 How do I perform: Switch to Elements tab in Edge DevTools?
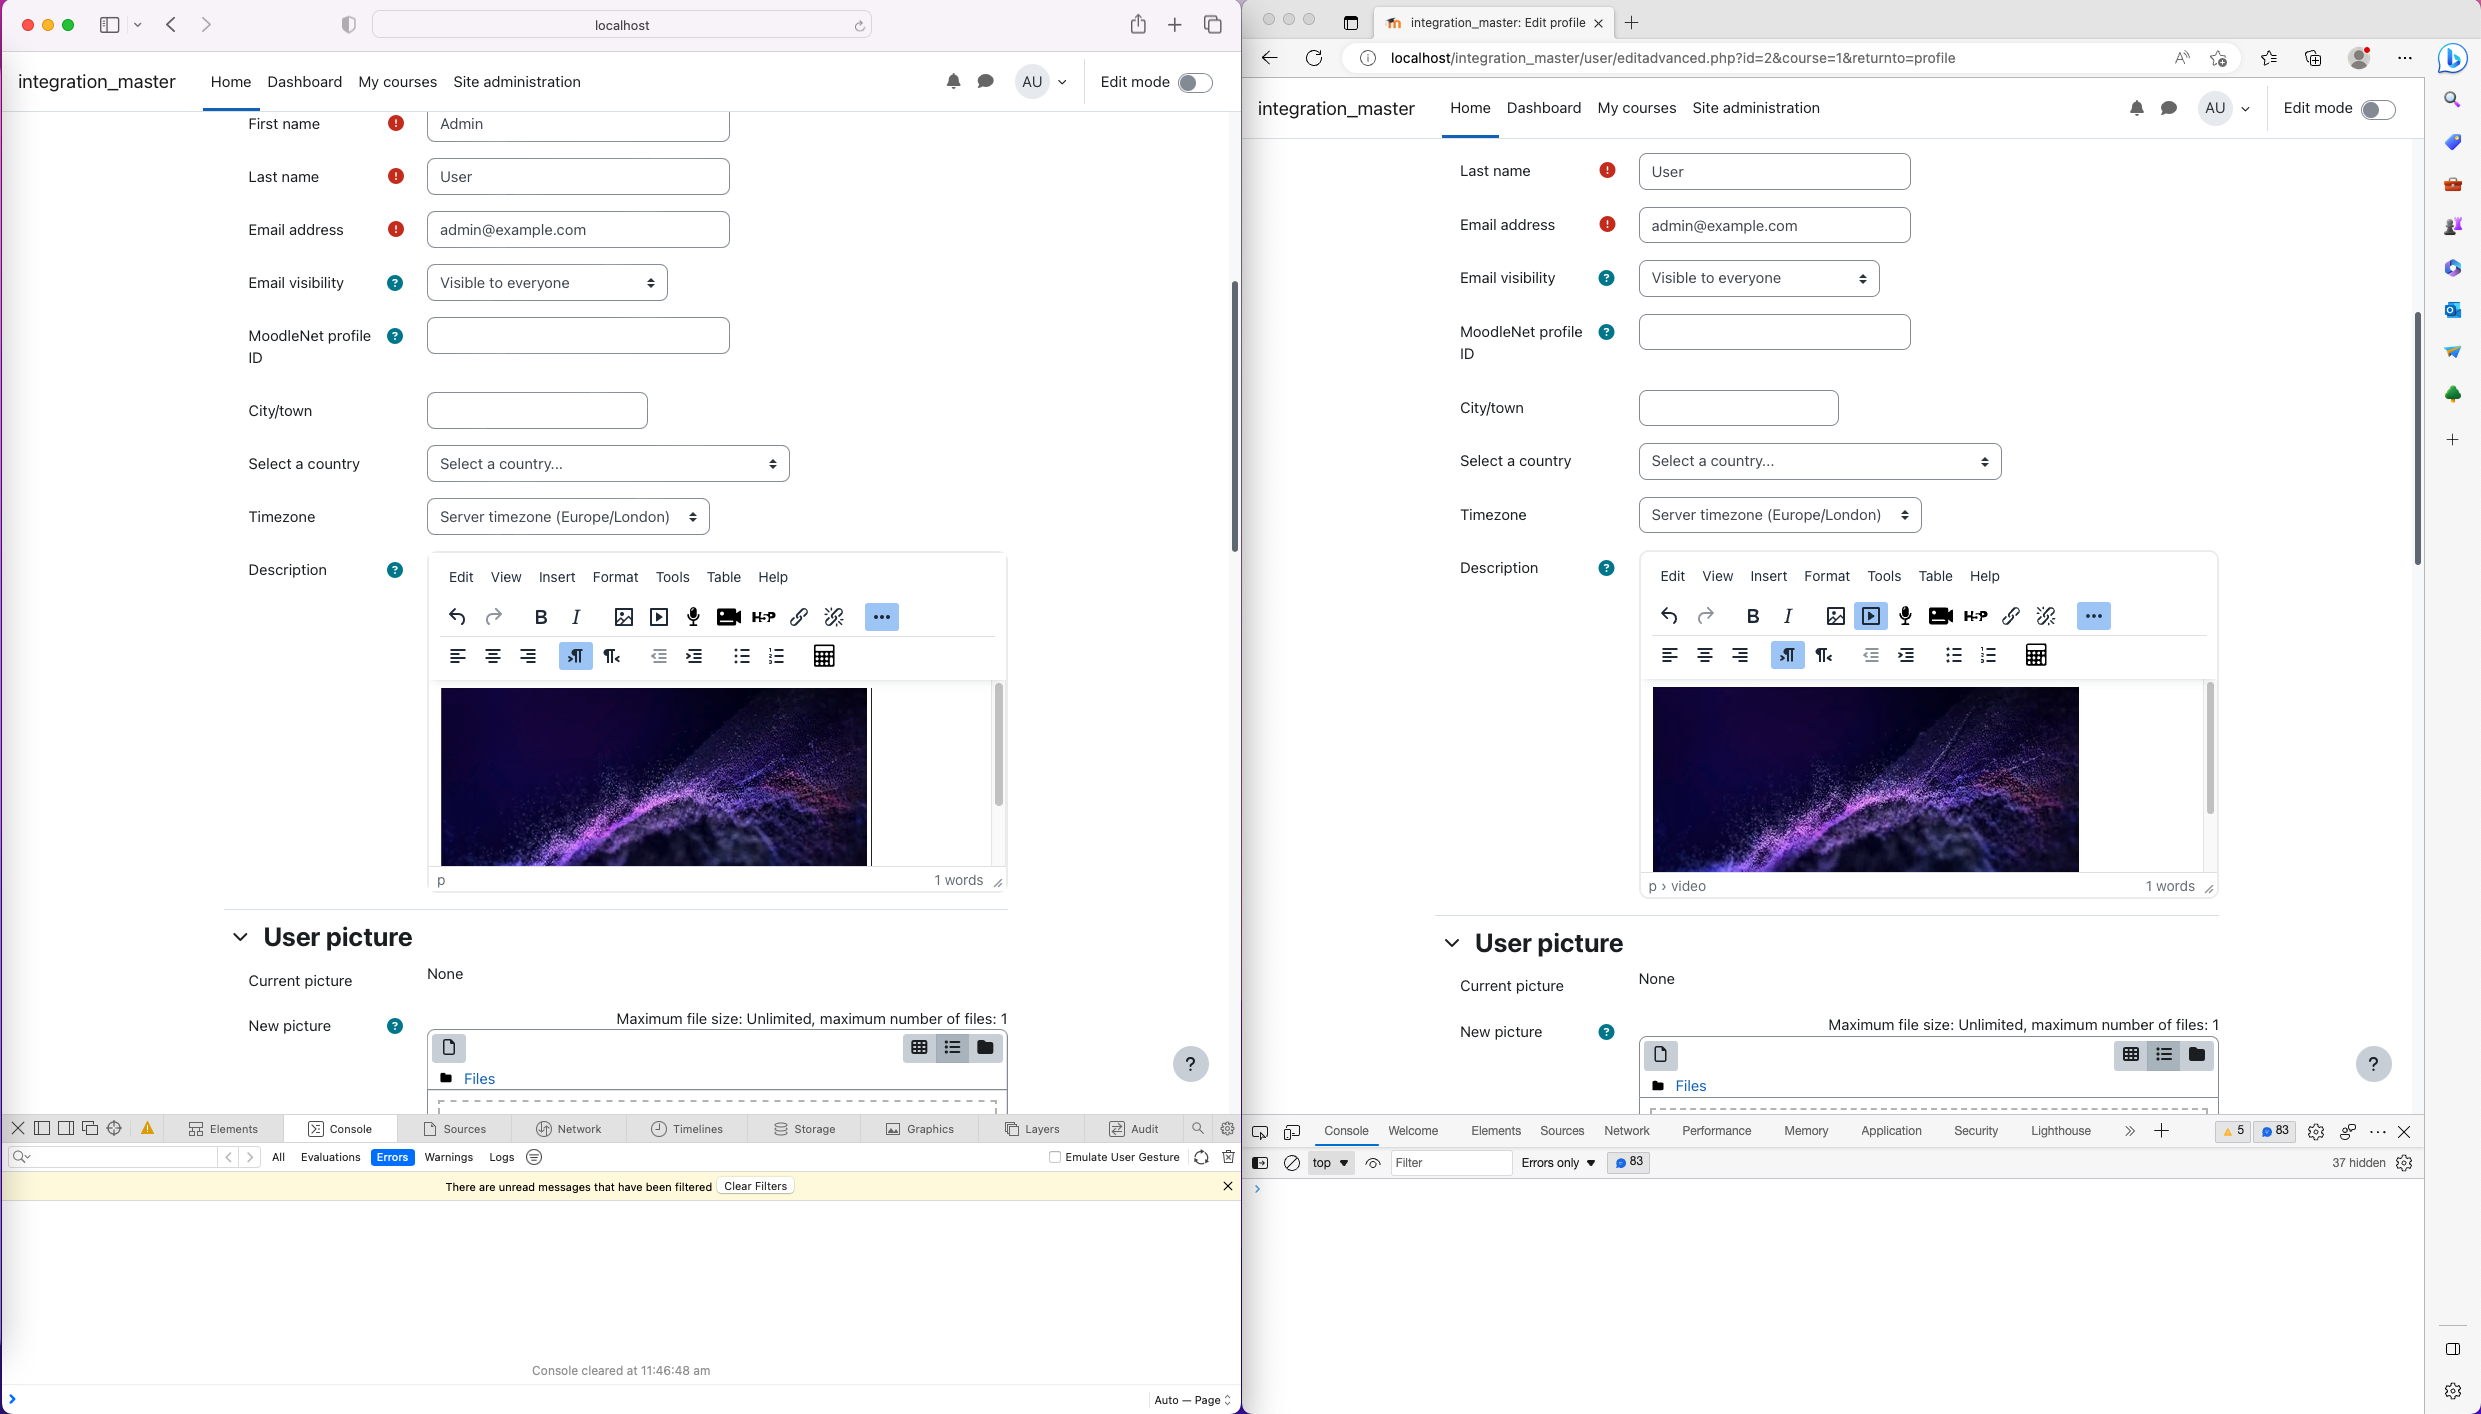coord(1495,1131)
